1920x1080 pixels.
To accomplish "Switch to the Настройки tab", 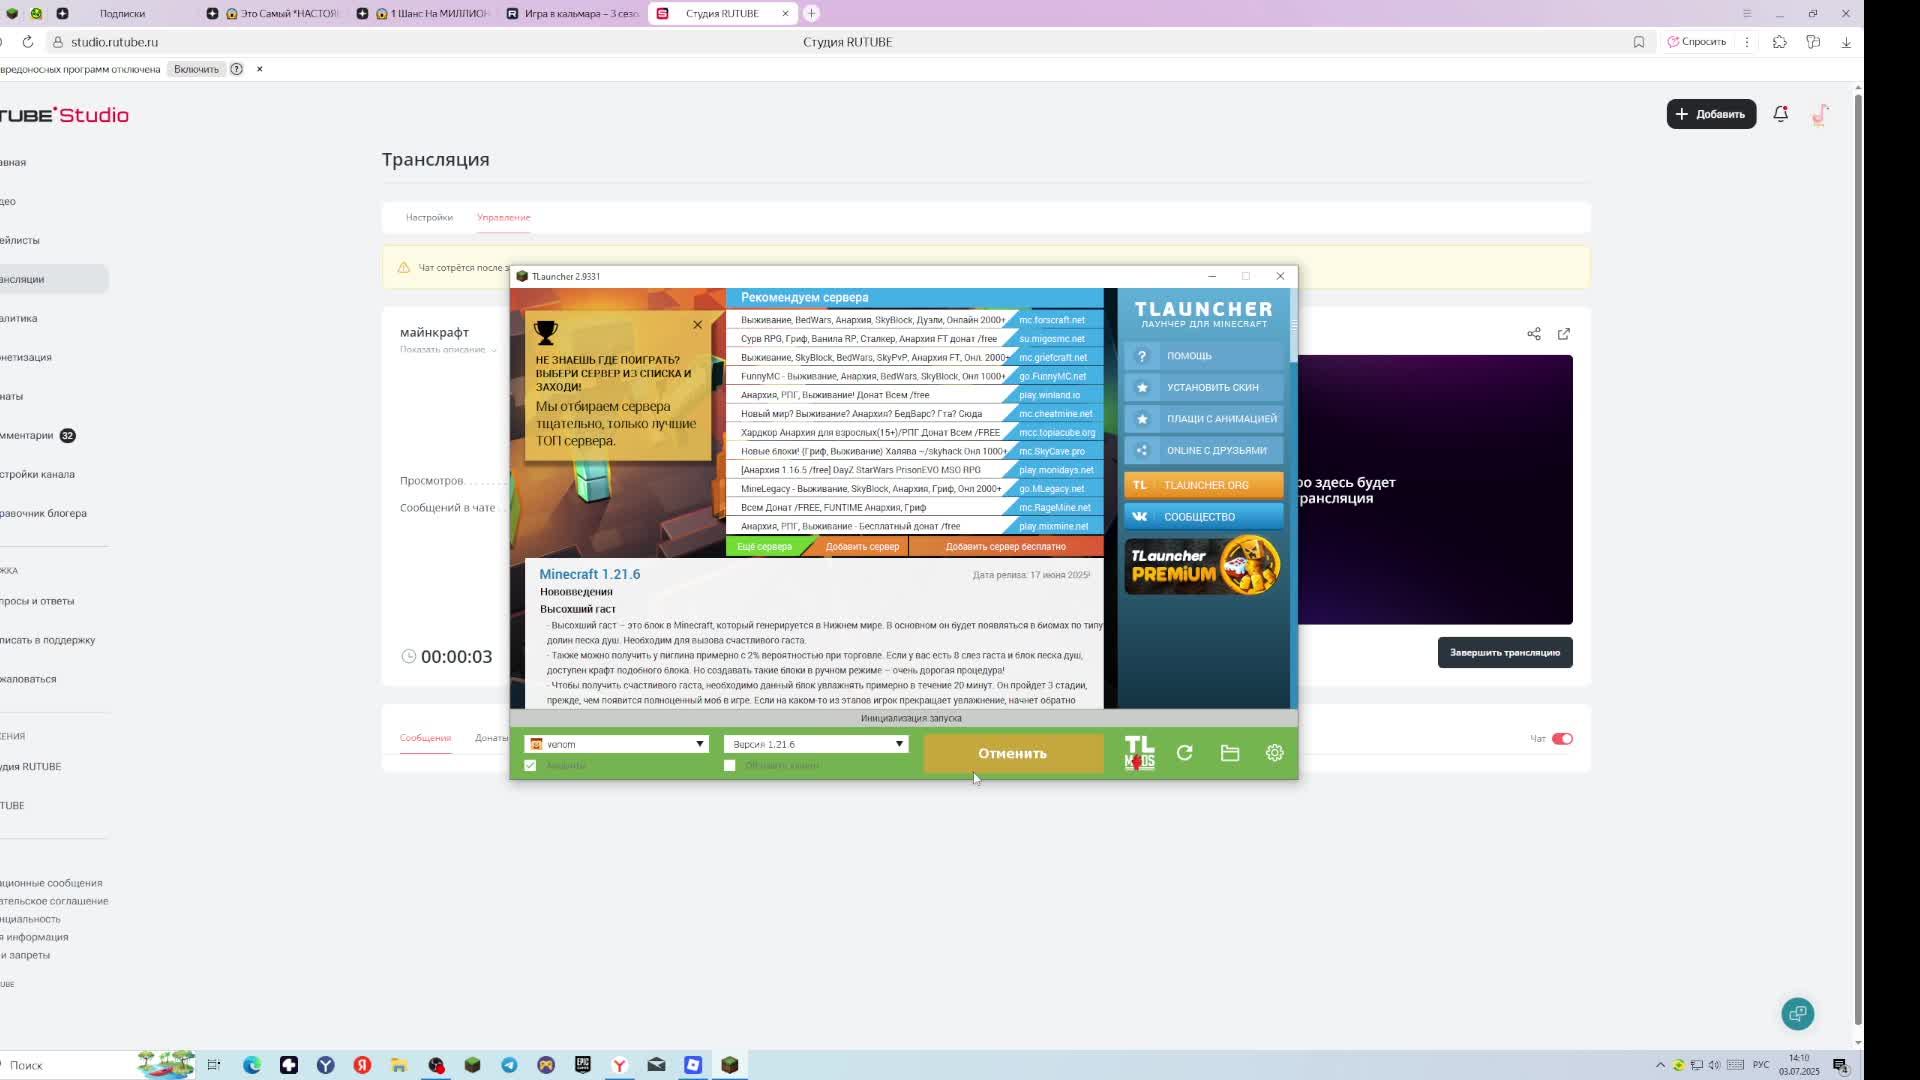I will (x=429, y=217).
